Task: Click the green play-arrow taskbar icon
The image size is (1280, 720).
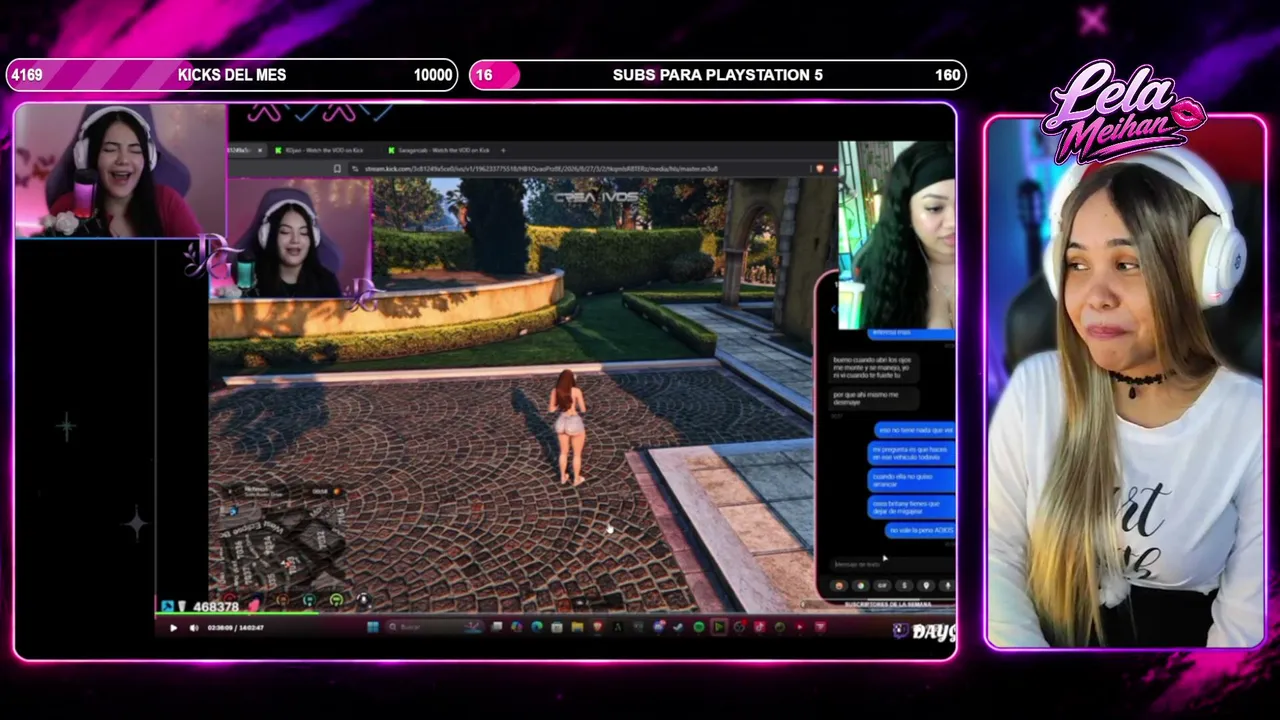Action: coord(718,627)
